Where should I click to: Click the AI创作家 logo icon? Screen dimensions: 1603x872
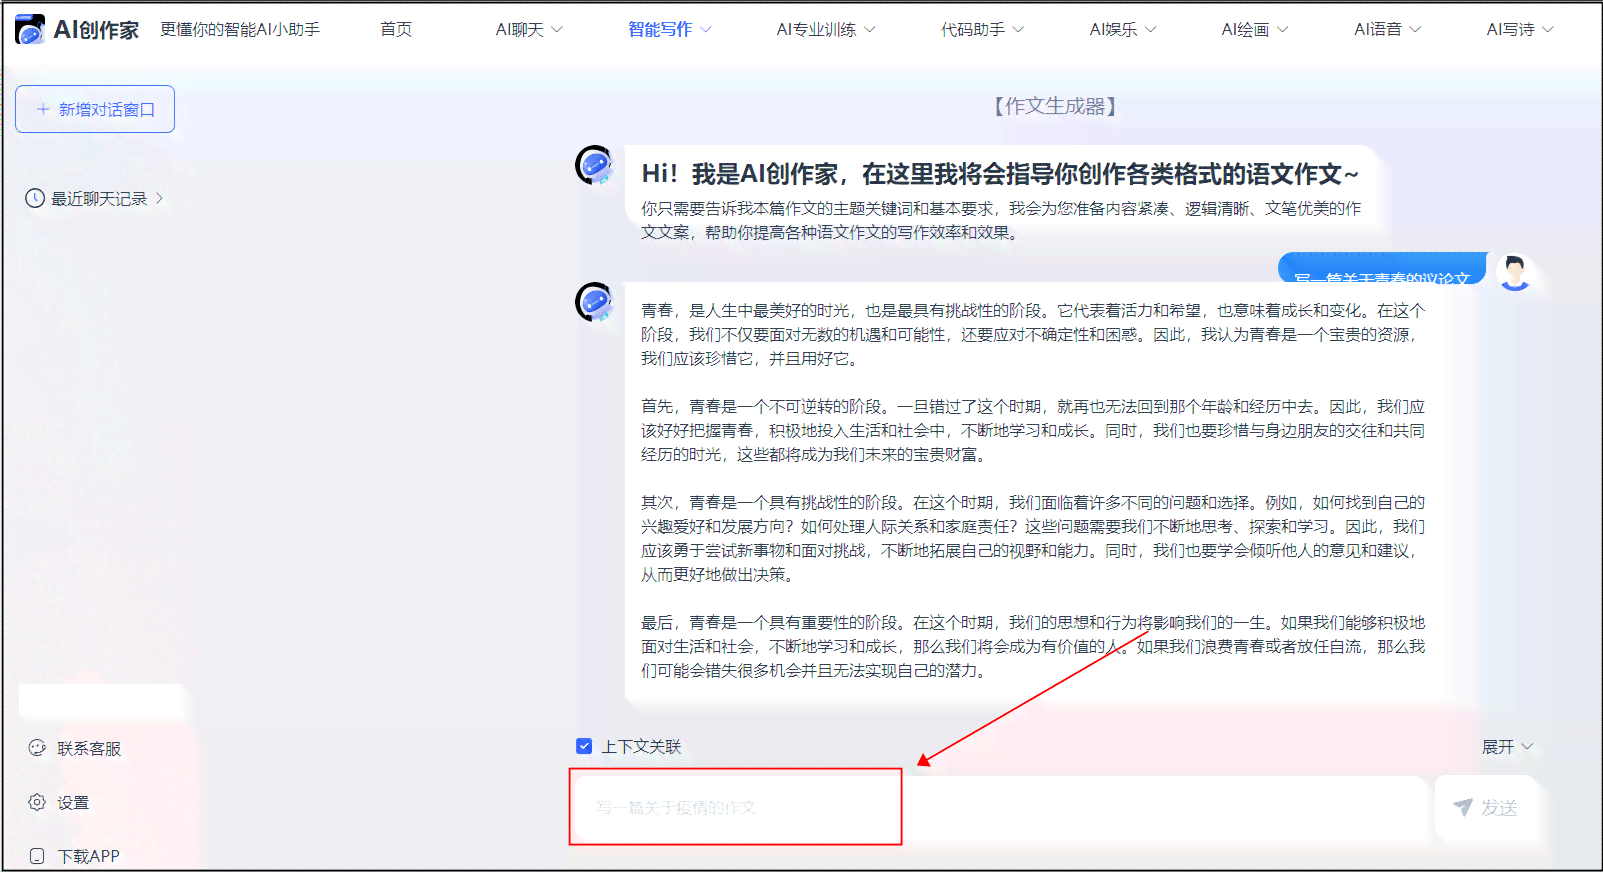[x=30, y=29]
